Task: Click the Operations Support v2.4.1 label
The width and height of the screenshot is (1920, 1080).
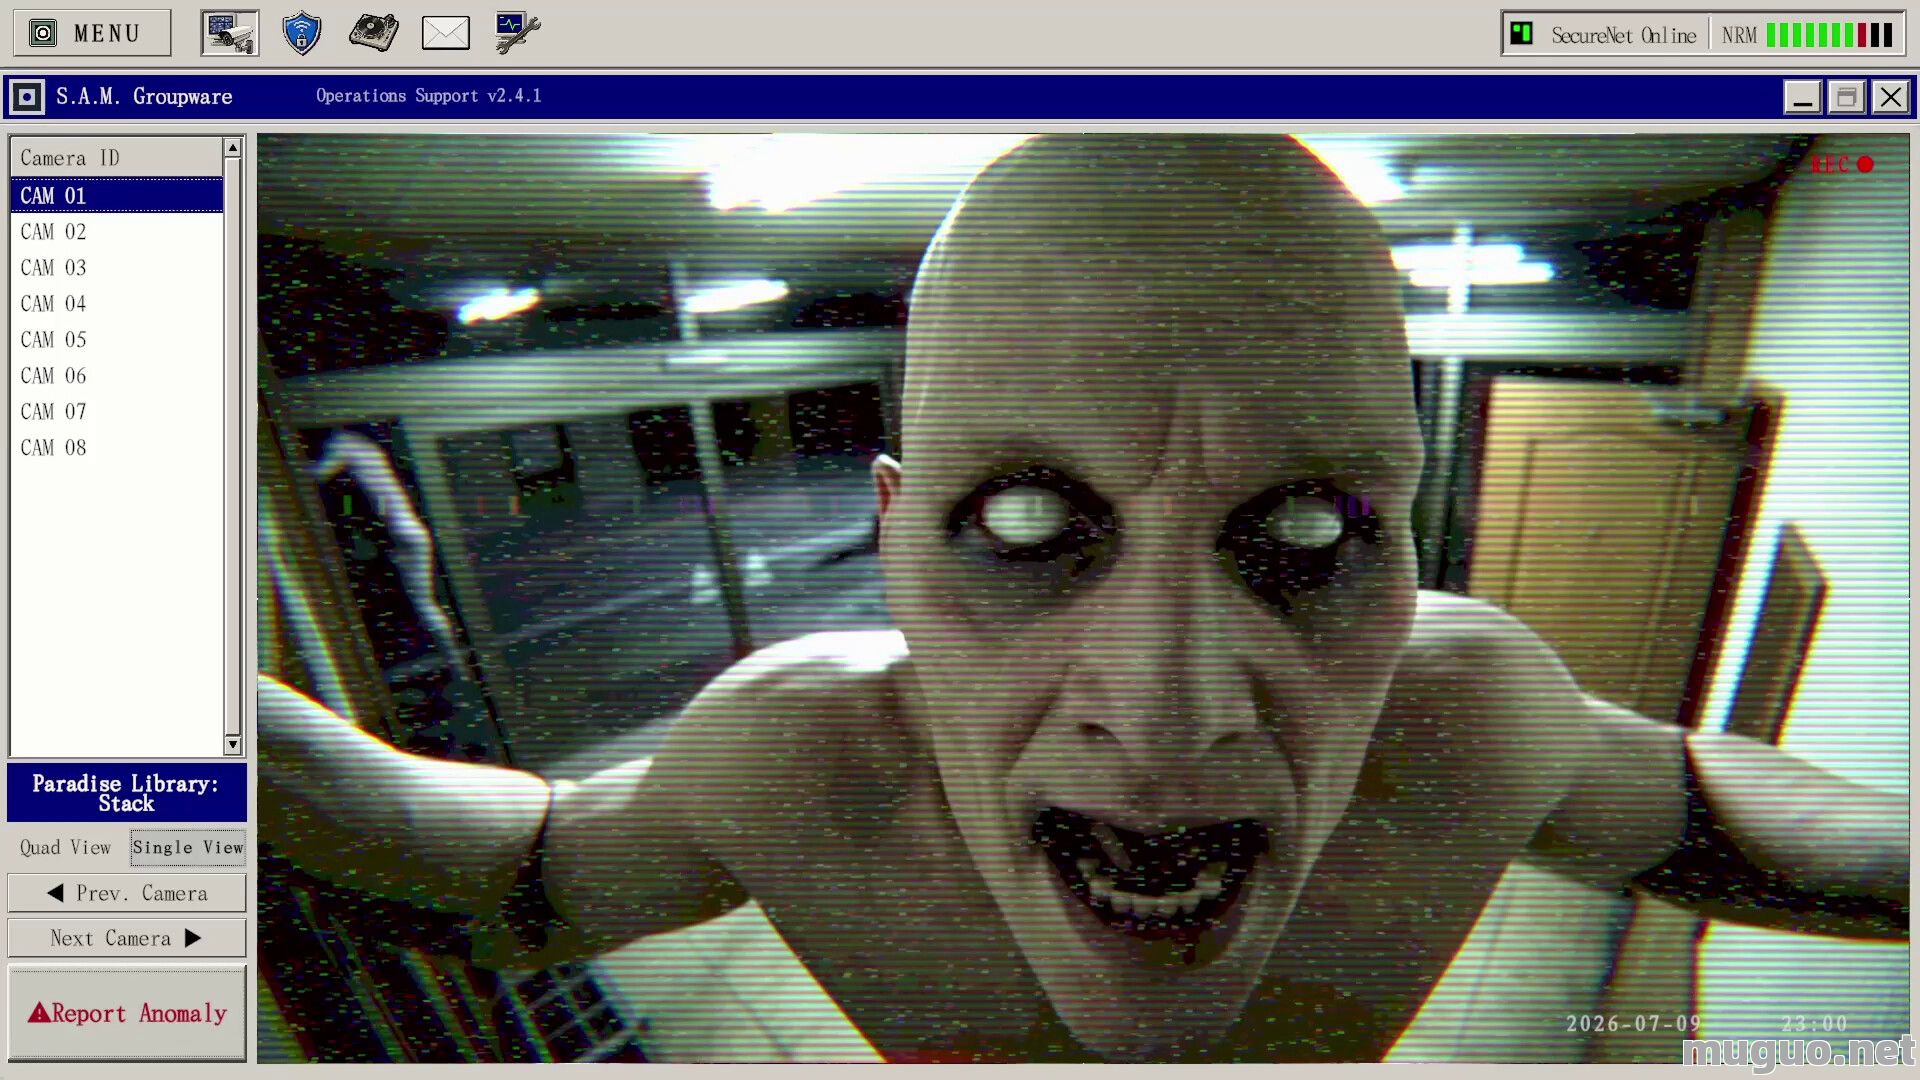Action: pos(428,96)
